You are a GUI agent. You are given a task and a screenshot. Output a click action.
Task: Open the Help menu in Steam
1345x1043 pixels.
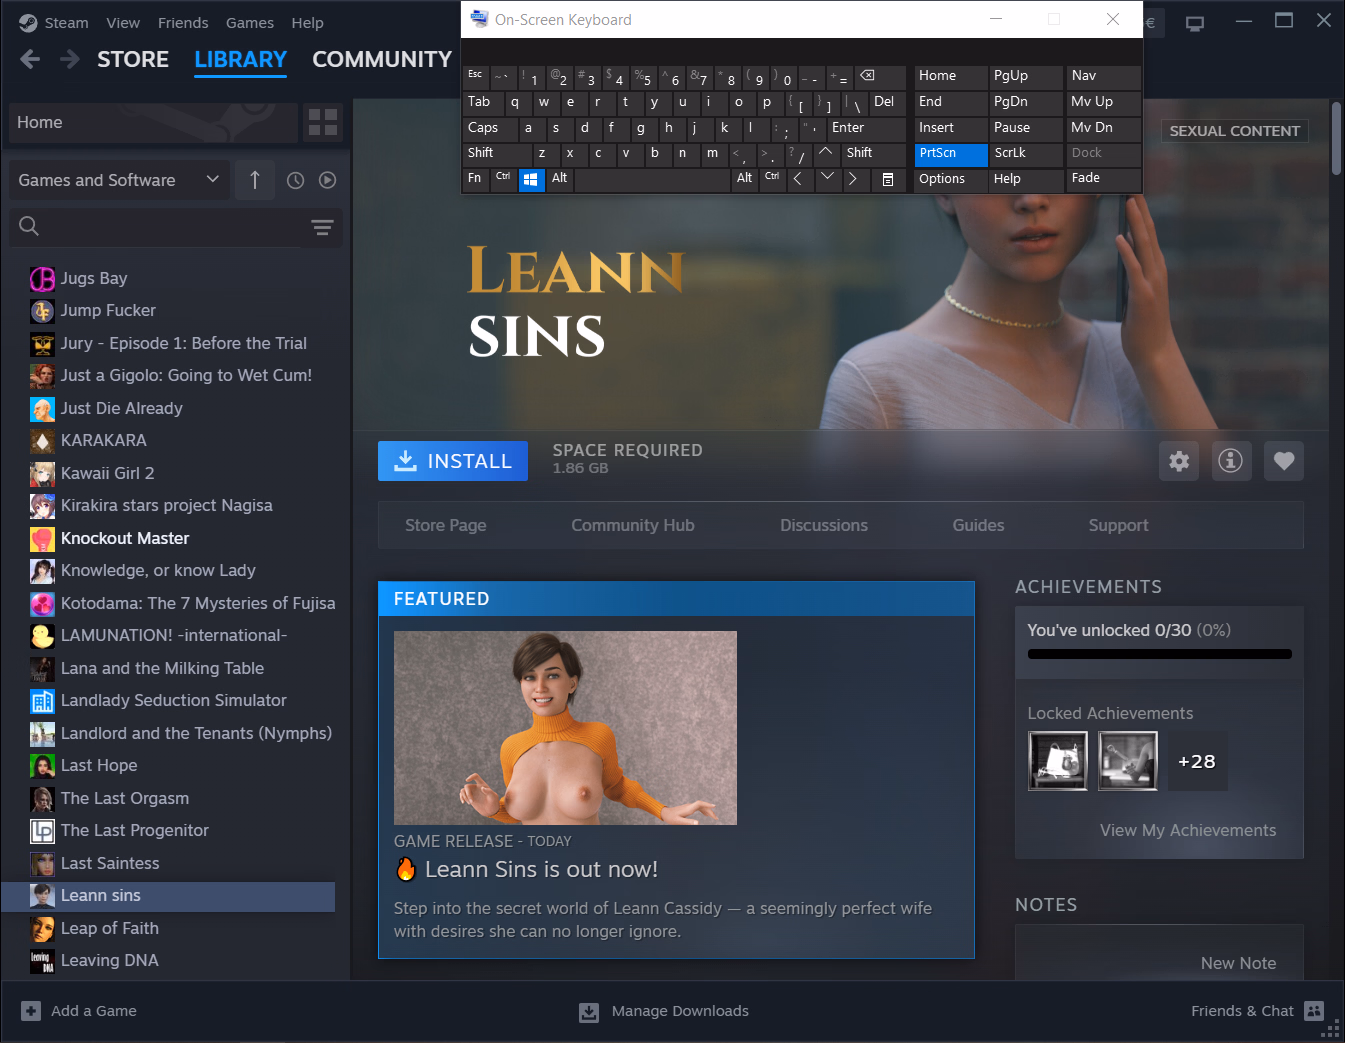coord(307,23)
